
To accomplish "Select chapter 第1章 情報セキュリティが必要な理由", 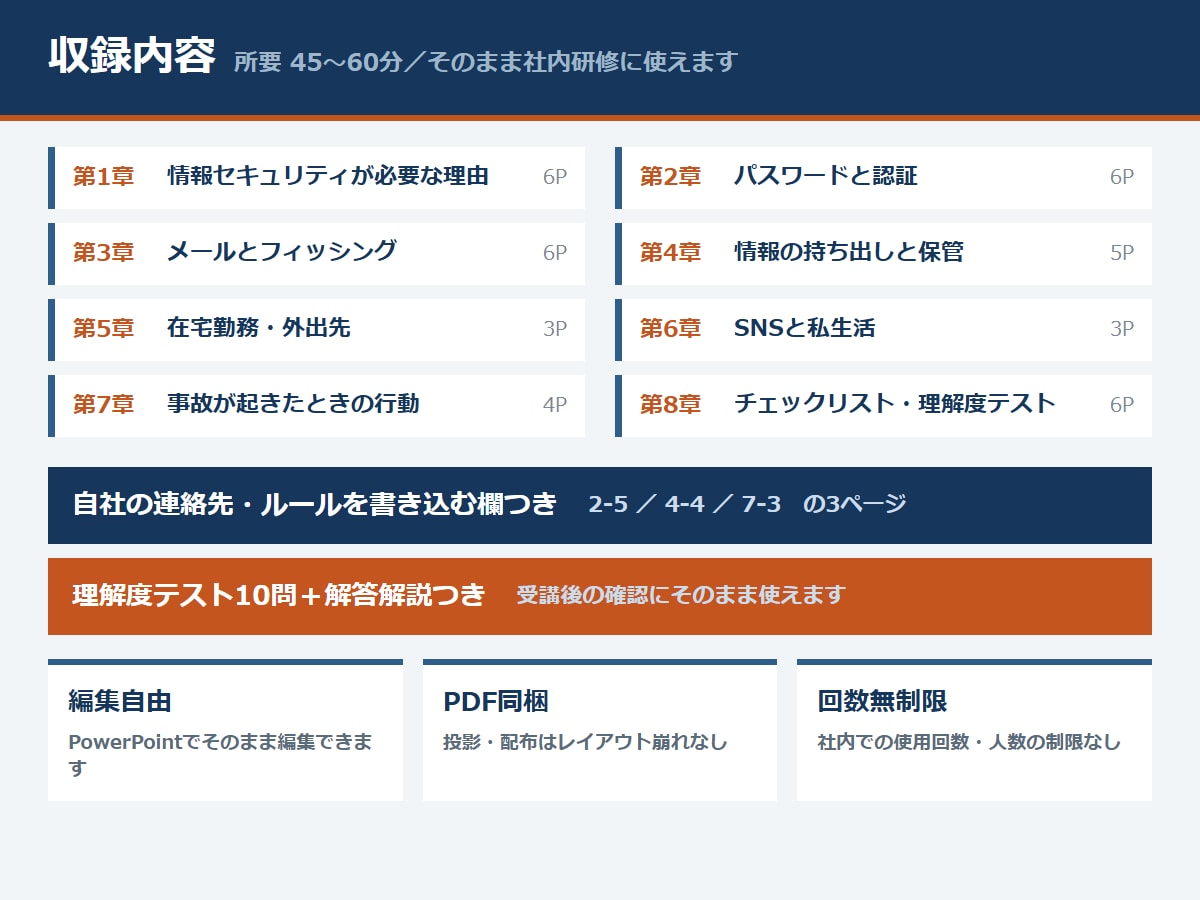I will (316, 178).
